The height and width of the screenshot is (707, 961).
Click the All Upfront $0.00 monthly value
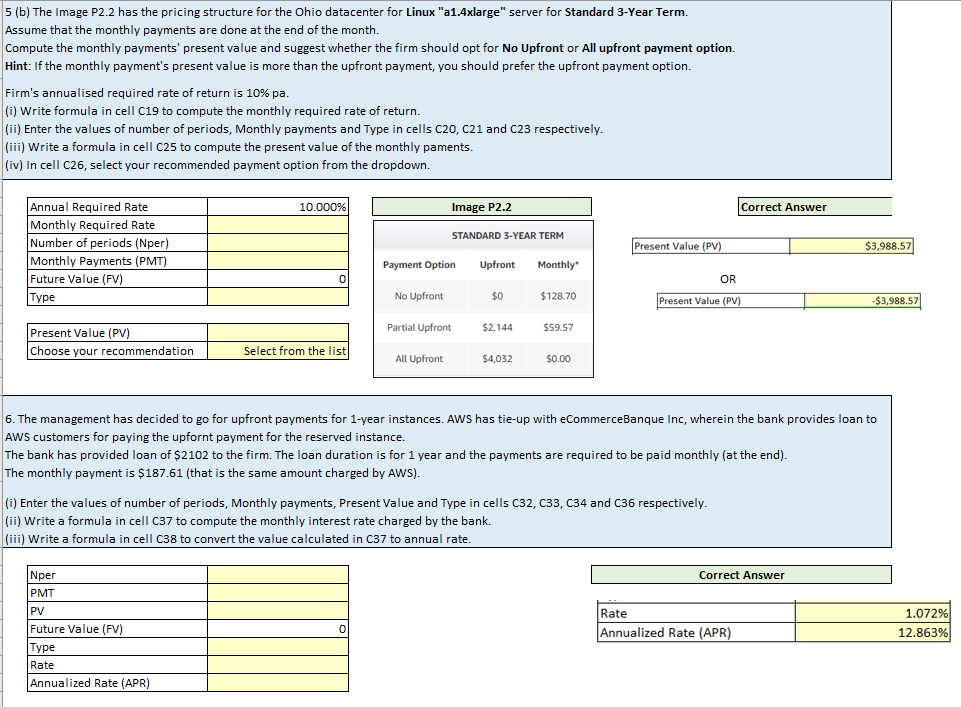coord(559,359)
